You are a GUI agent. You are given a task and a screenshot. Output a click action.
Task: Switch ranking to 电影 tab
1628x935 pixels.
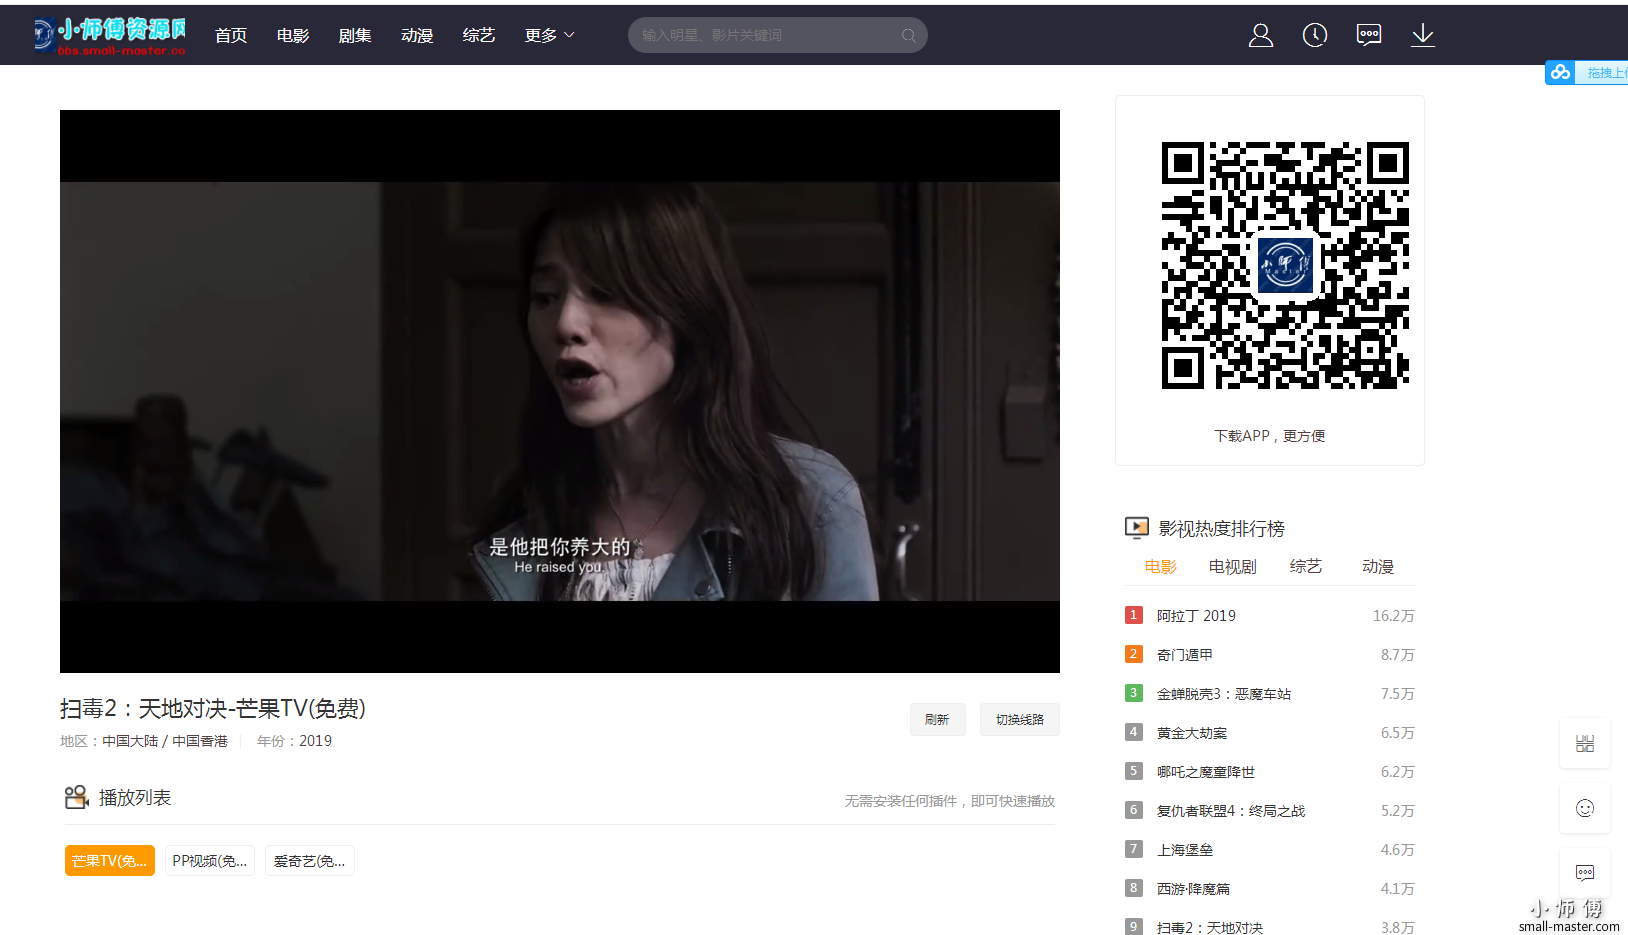click(x=1161, y=567)
